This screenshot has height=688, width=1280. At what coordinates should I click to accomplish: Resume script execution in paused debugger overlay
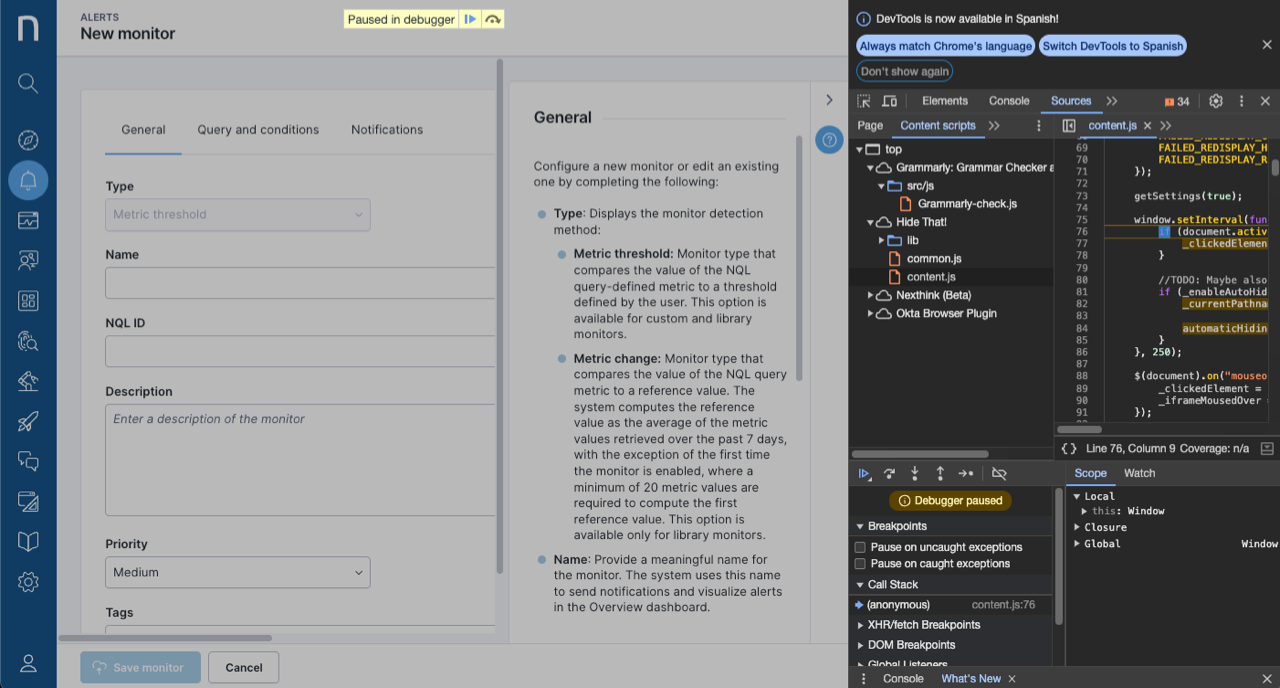(470, 19)
